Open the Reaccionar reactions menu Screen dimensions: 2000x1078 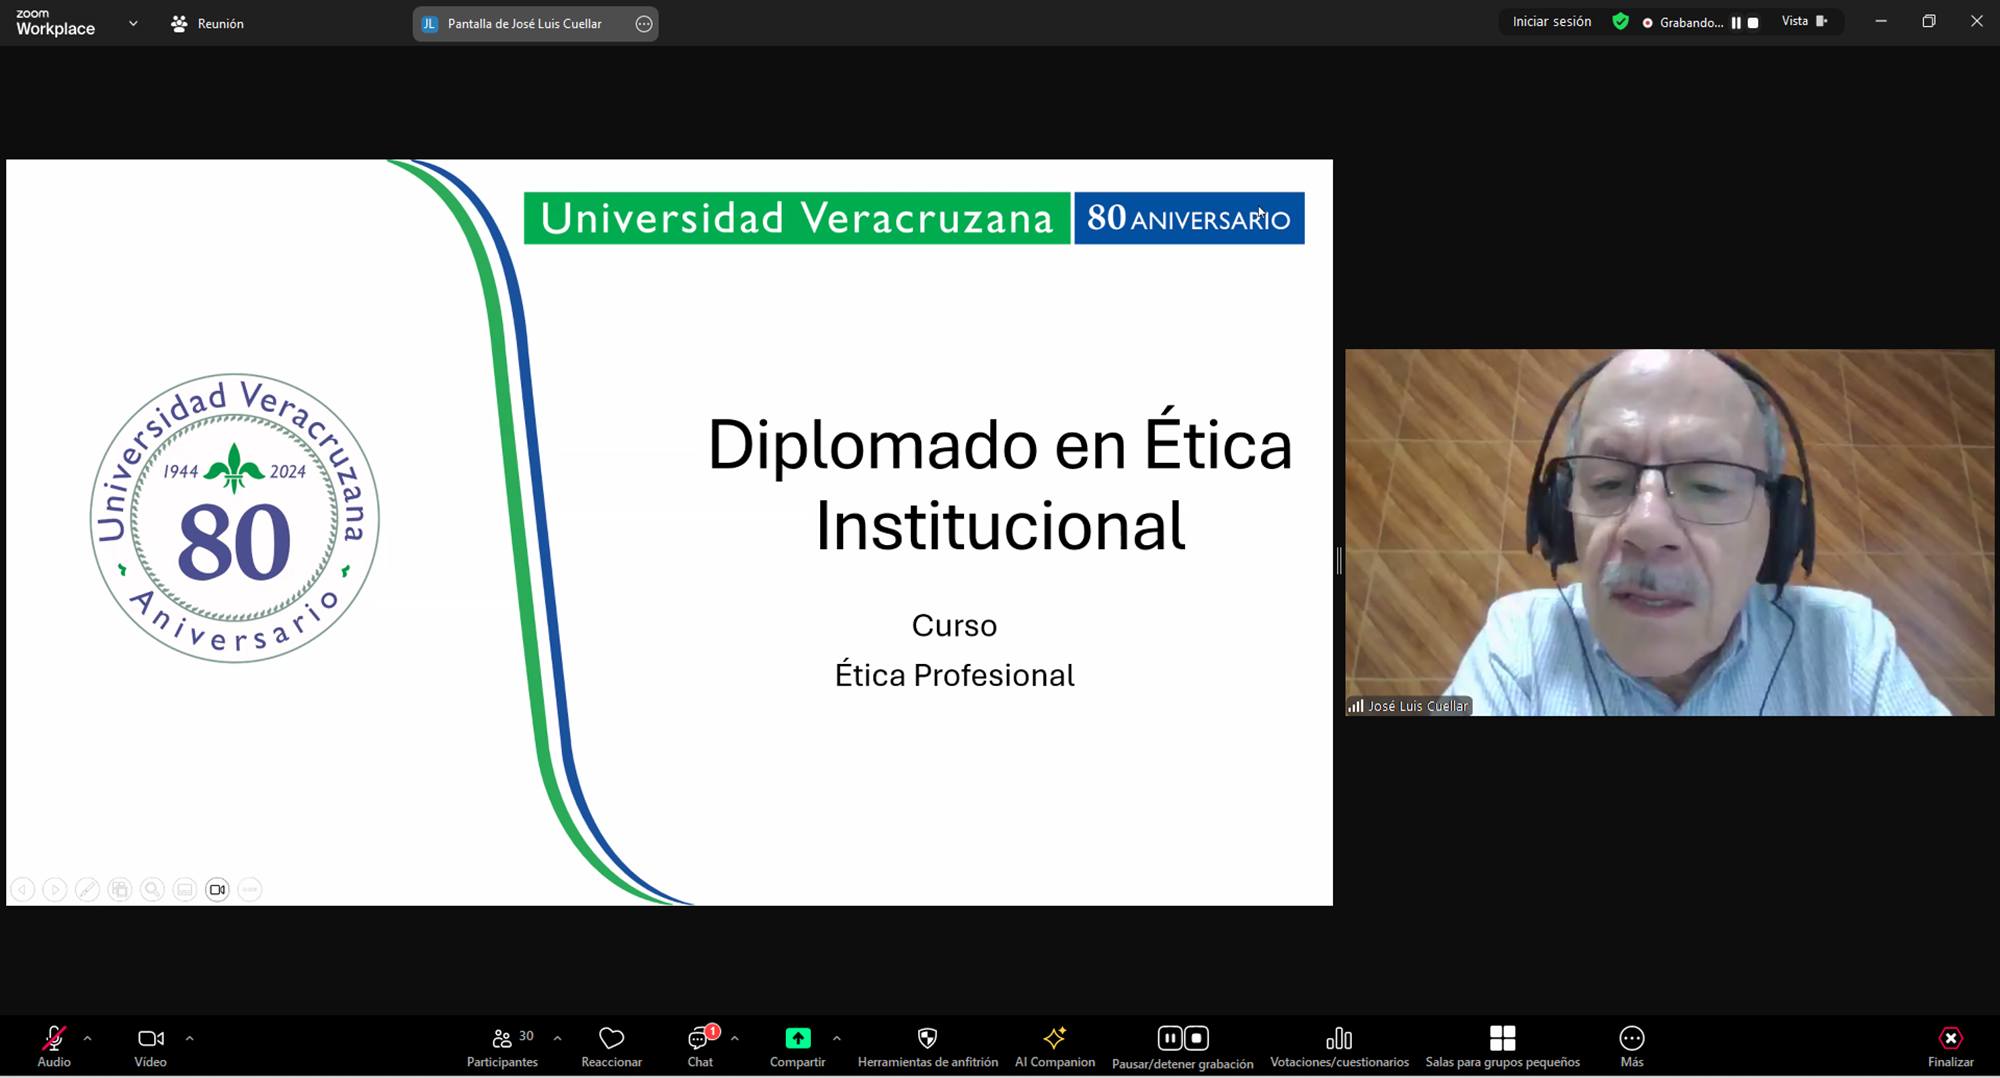(x=611, y=1046)
